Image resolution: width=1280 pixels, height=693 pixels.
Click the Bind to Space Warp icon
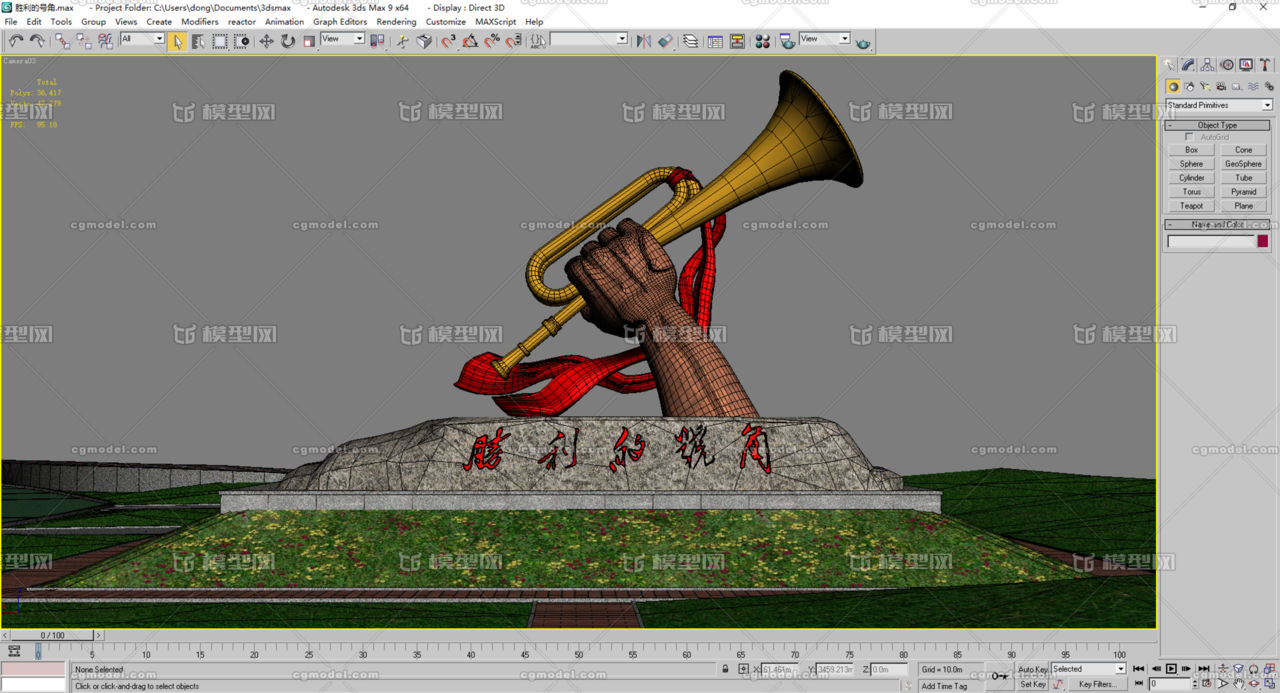pyautogui.click(x=105, y=41)
